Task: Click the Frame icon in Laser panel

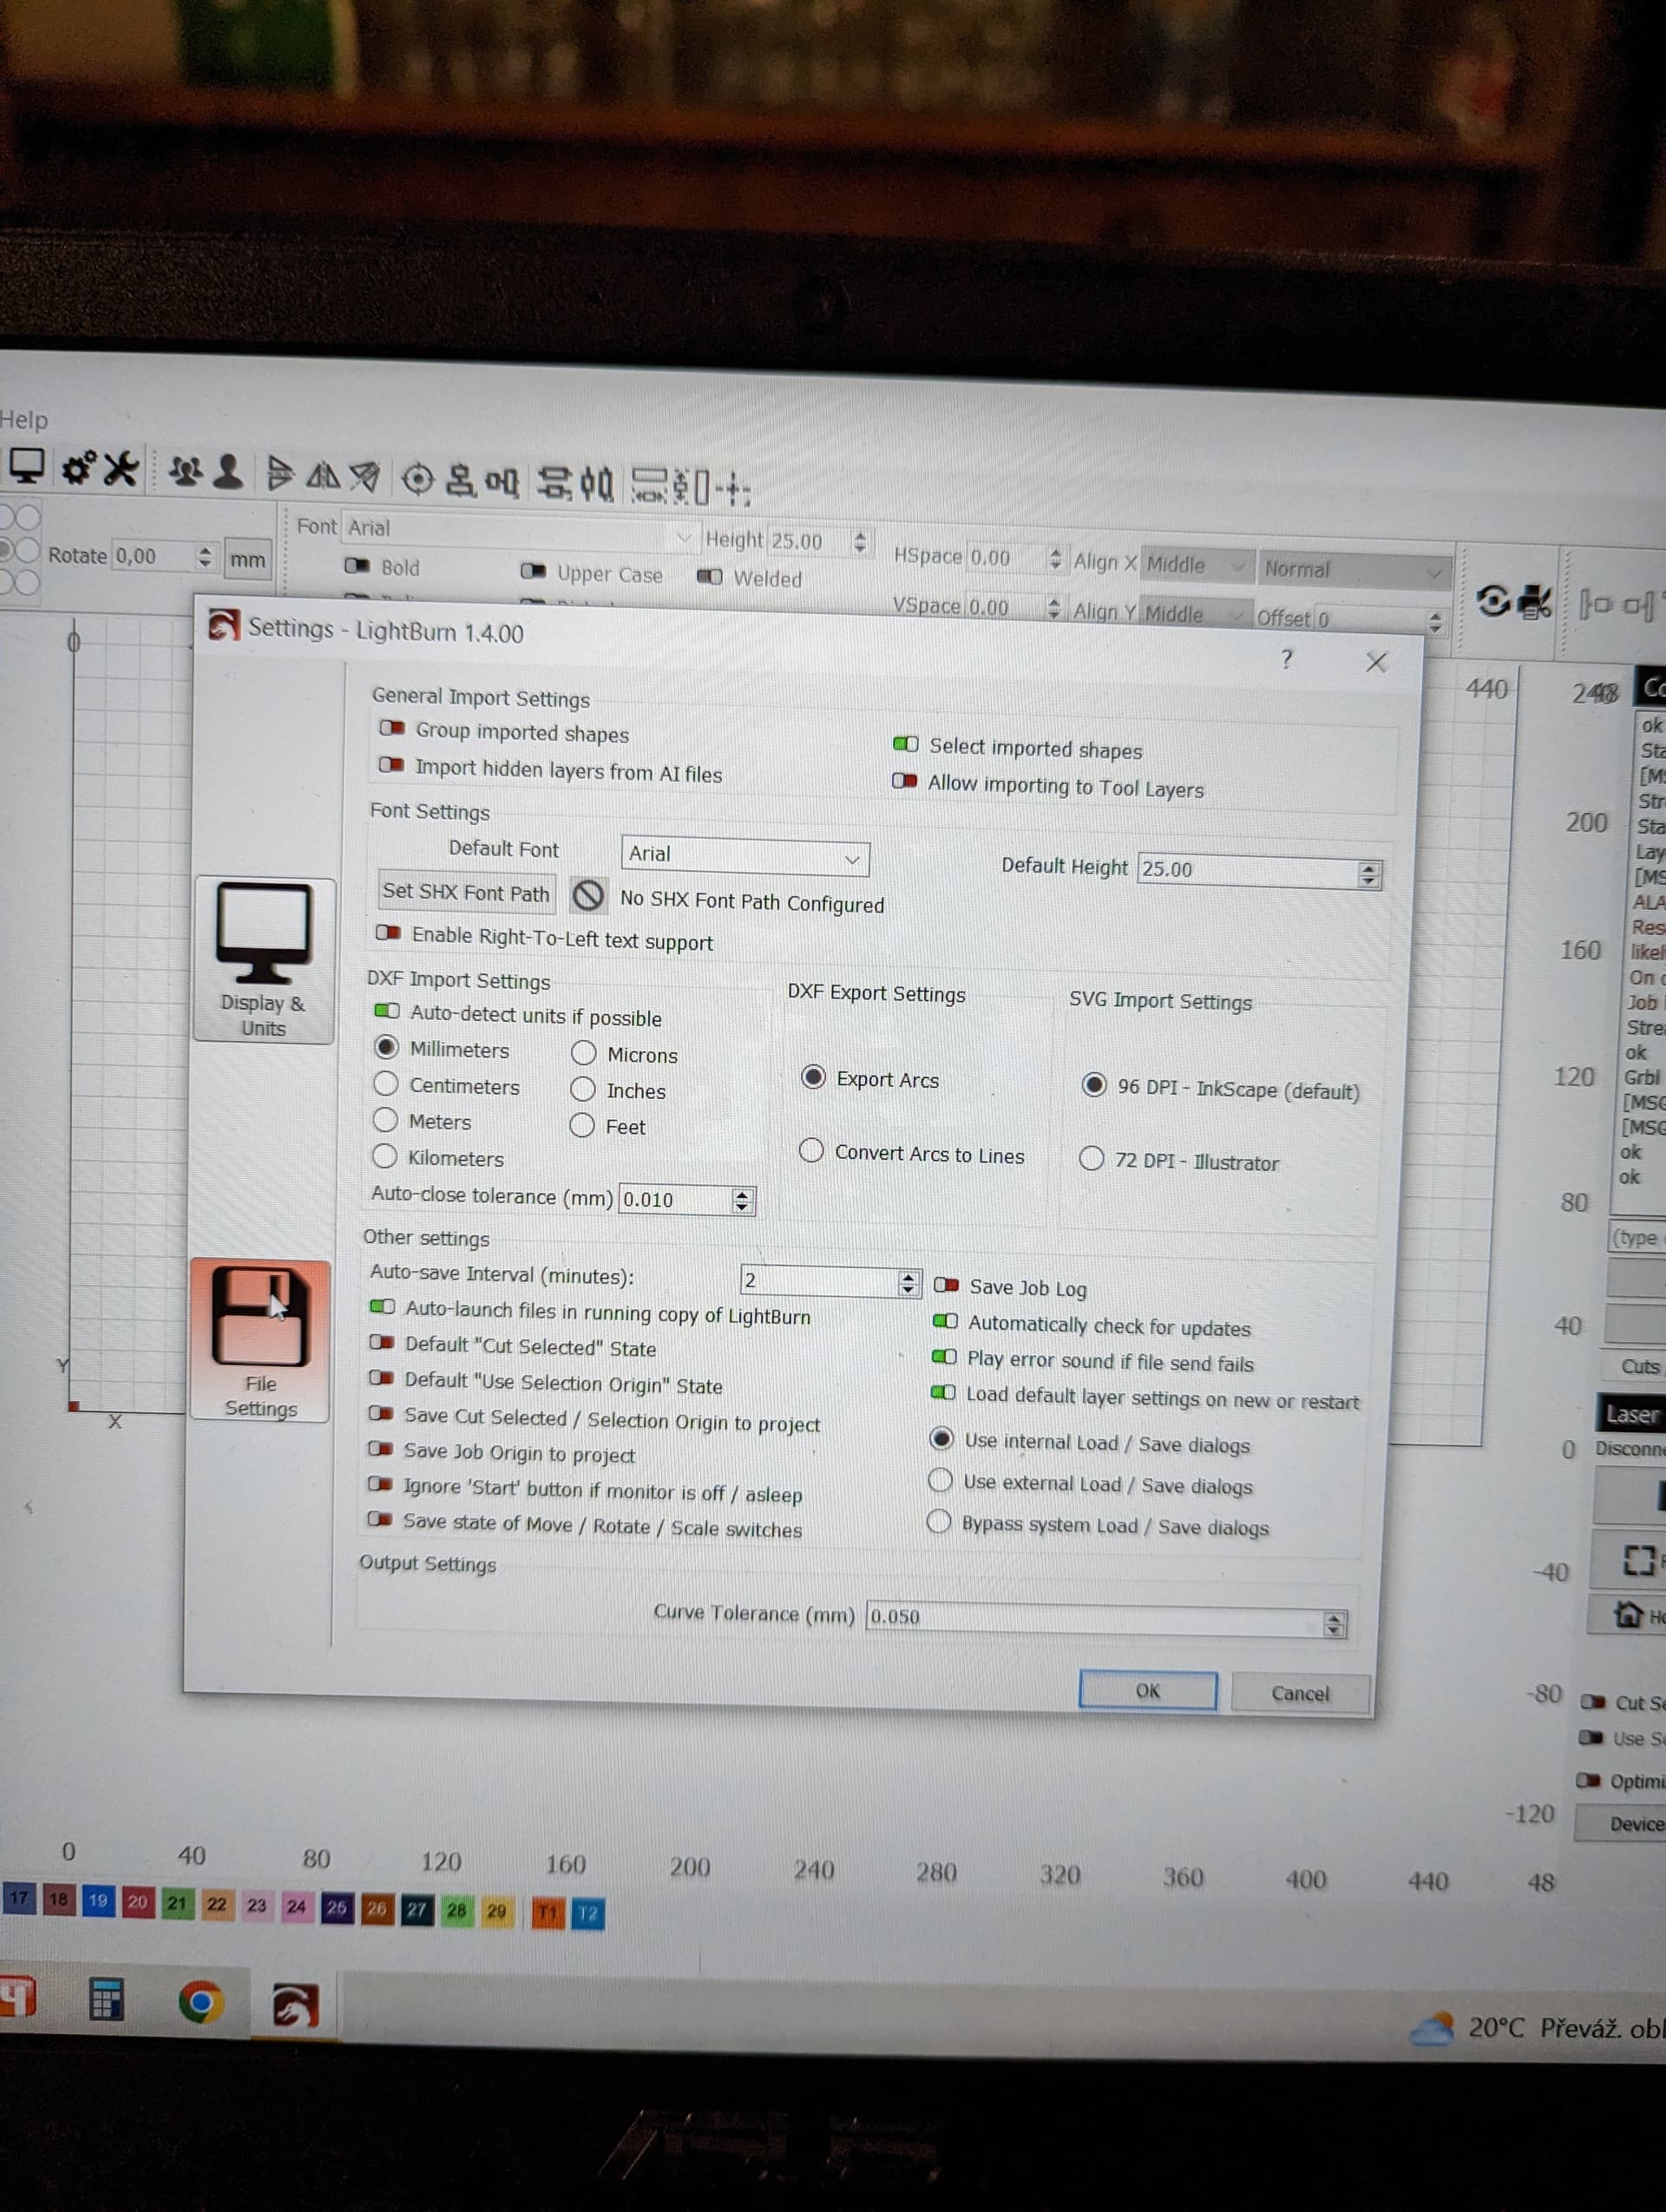Action: coord(1639,1559)
